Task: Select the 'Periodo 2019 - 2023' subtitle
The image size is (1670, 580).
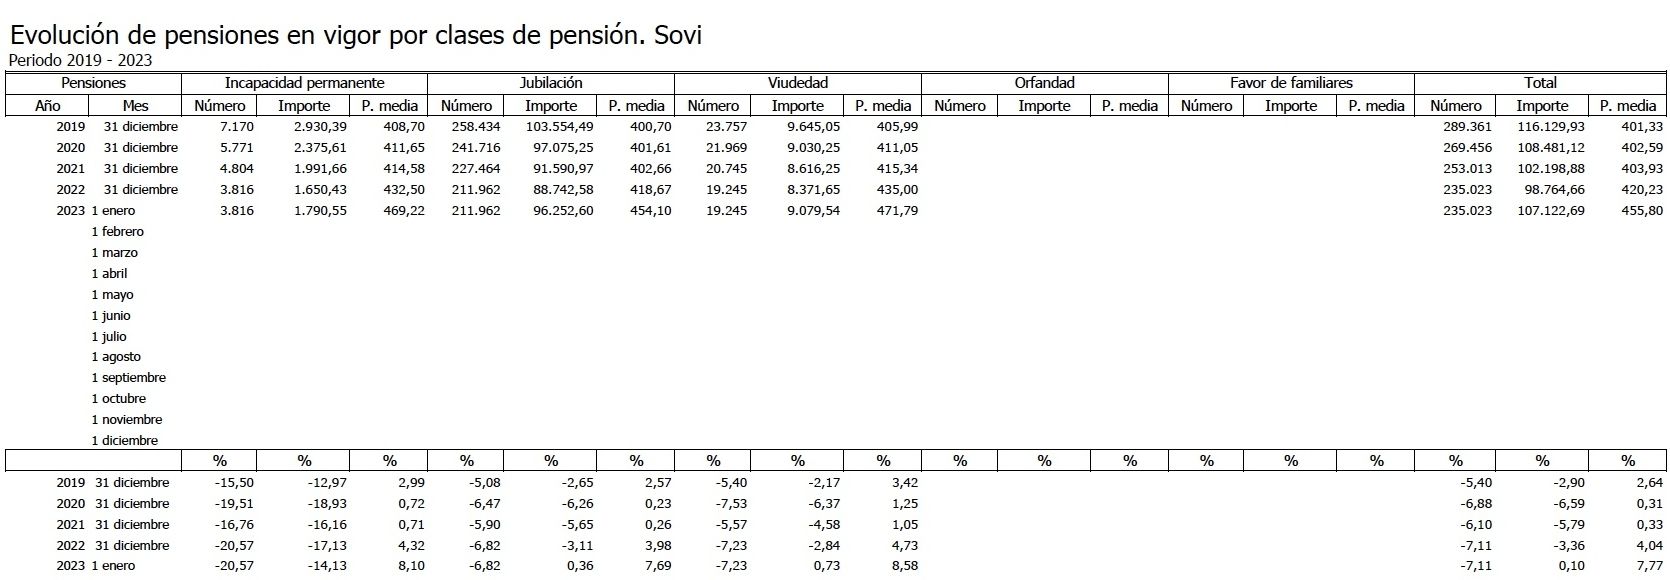Action: [80, 60]
